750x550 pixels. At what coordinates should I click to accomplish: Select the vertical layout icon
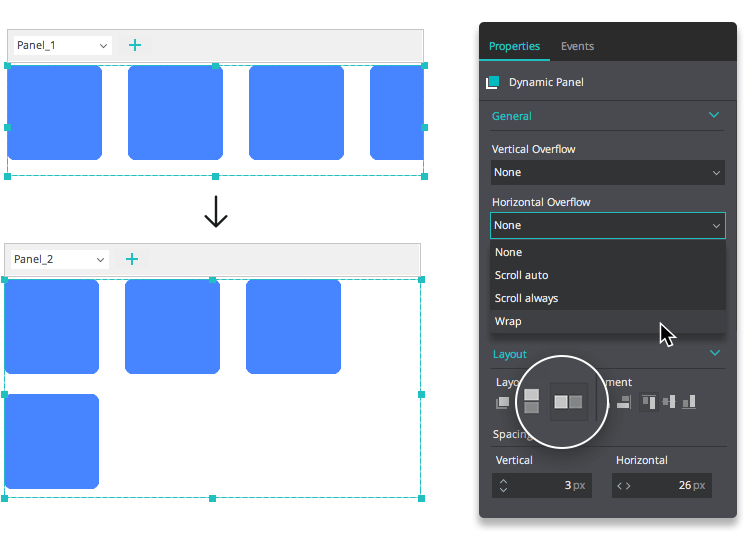(531, 401)
